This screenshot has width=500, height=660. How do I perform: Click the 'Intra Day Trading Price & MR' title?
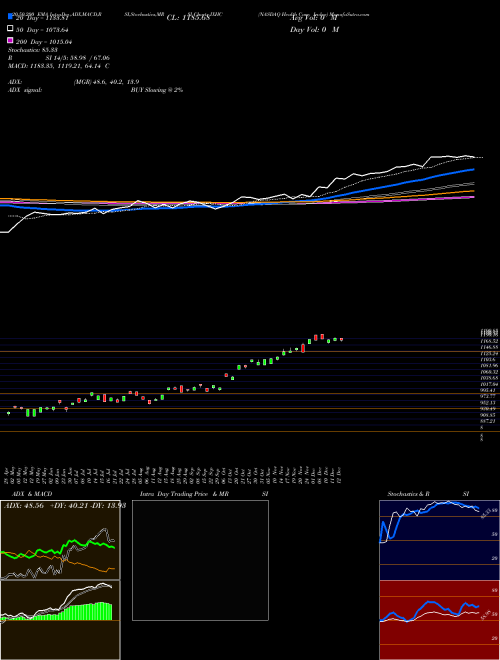[184, 494]
